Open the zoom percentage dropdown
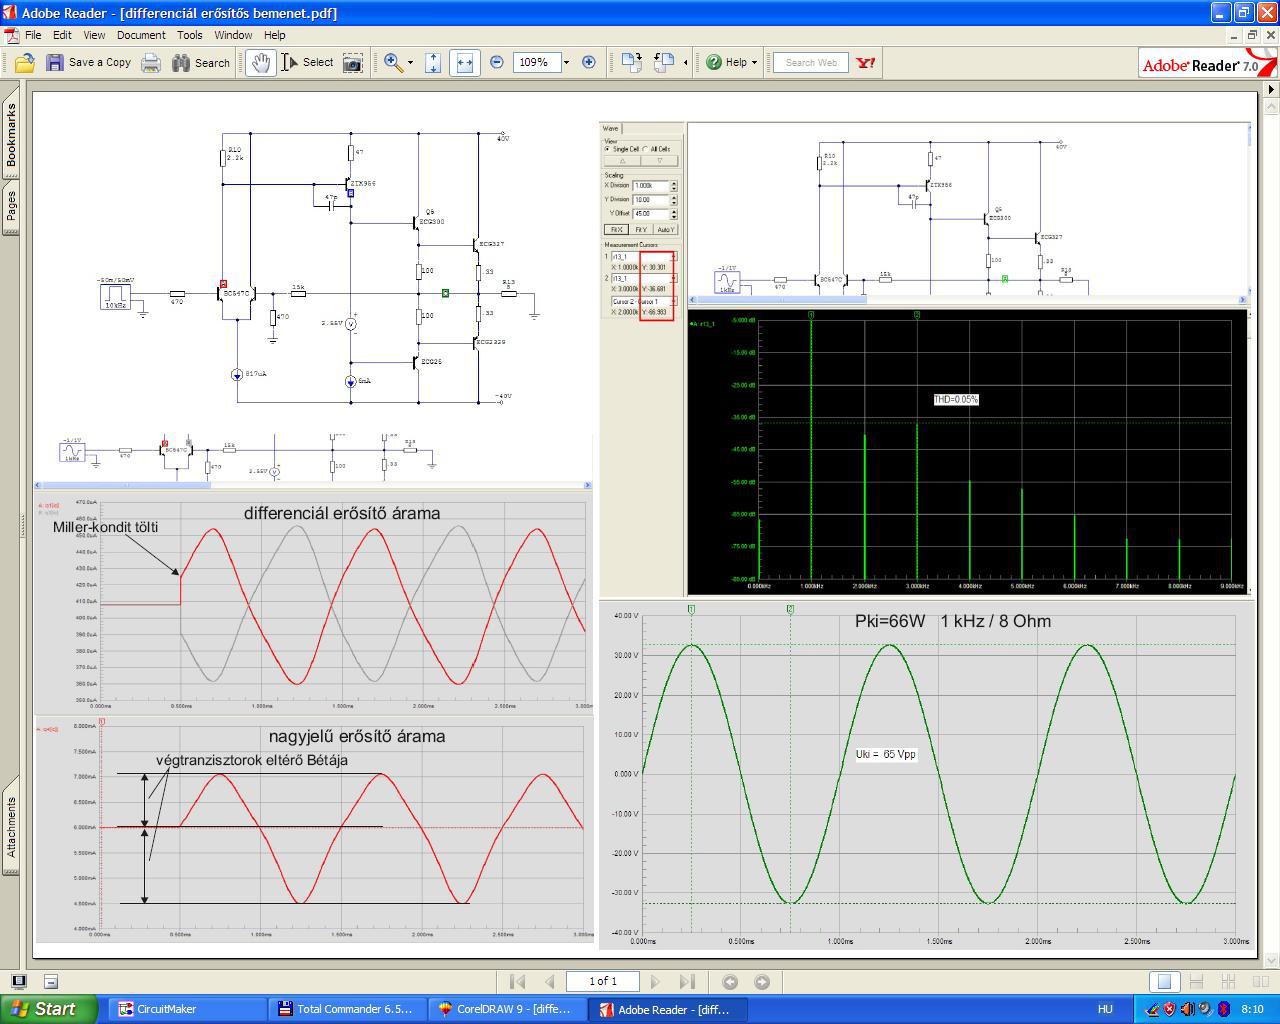This screenshot has height=1024, width=1280. [x=566, y=62]
